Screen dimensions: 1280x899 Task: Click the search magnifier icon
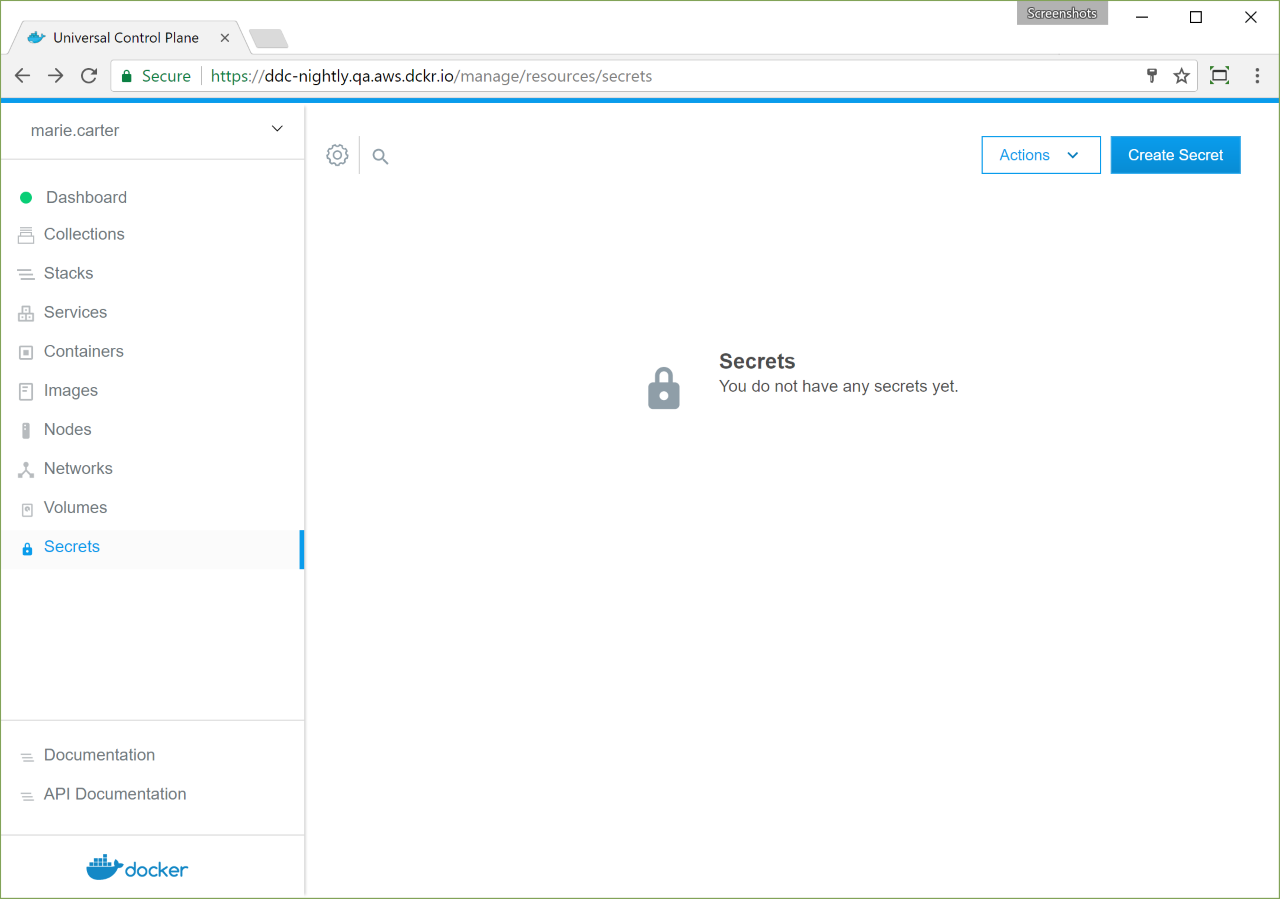[x=380, y=156]
